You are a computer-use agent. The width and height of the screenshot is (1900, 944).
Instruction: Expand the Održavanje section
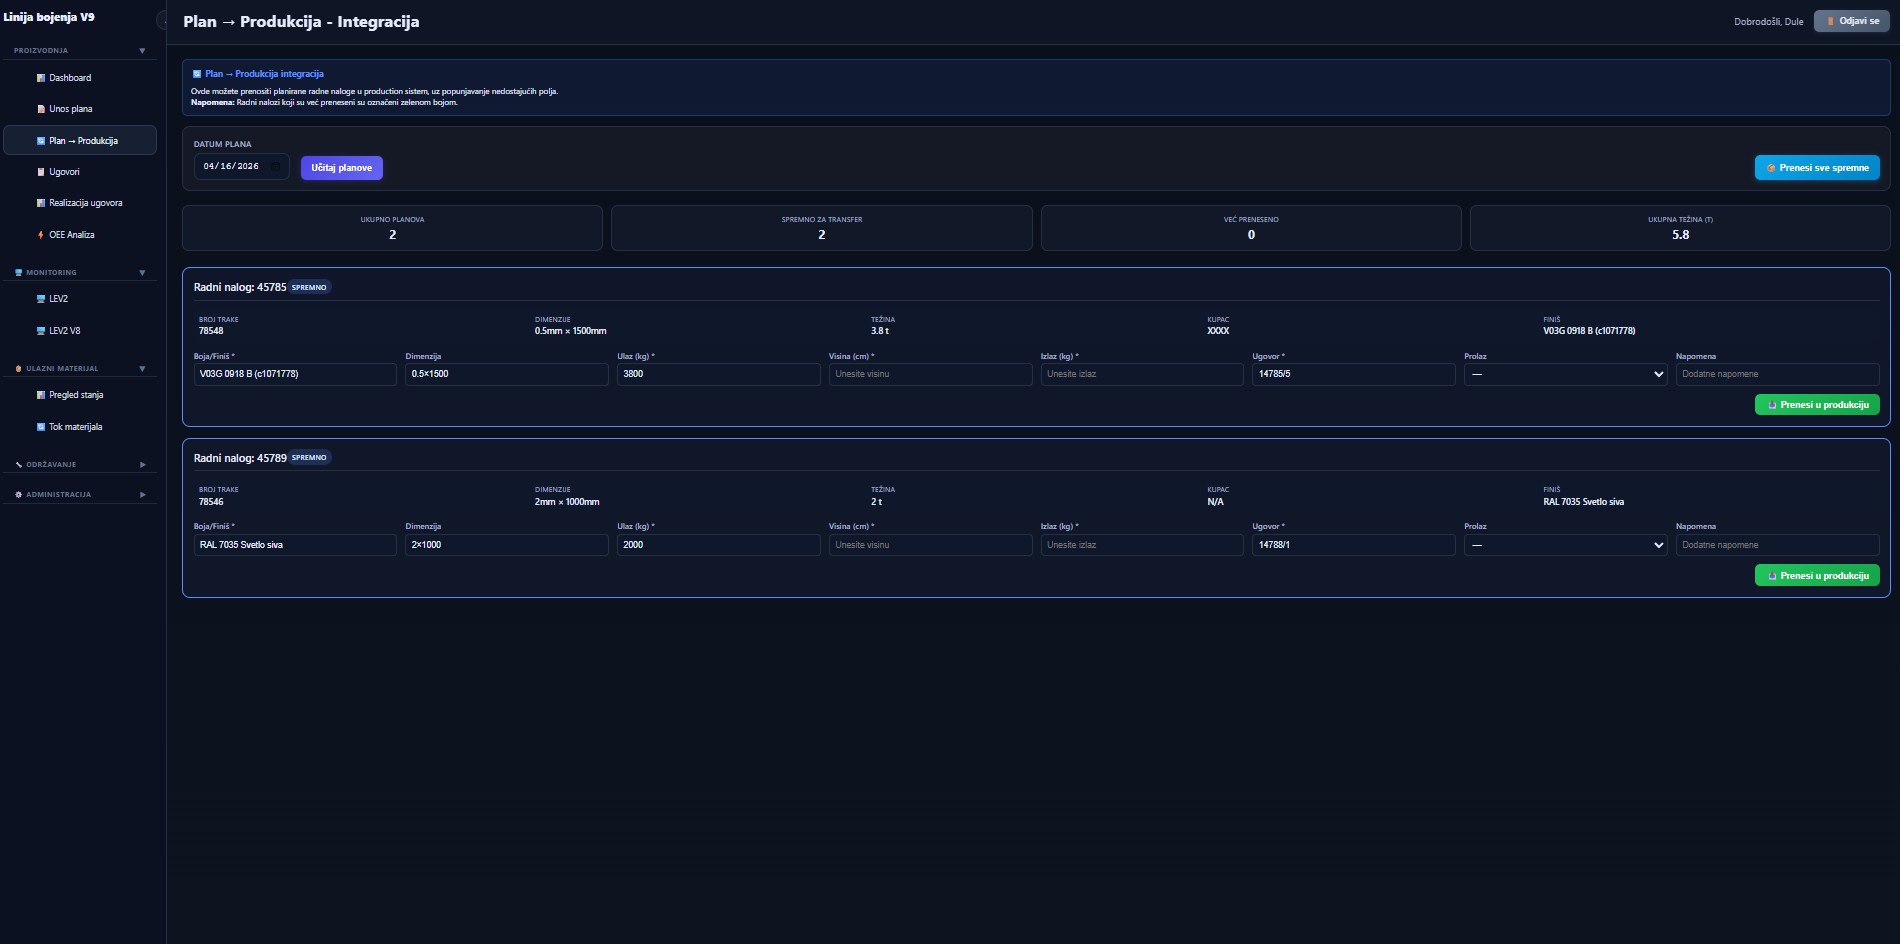pyautogui.click(x=79, y=464)
